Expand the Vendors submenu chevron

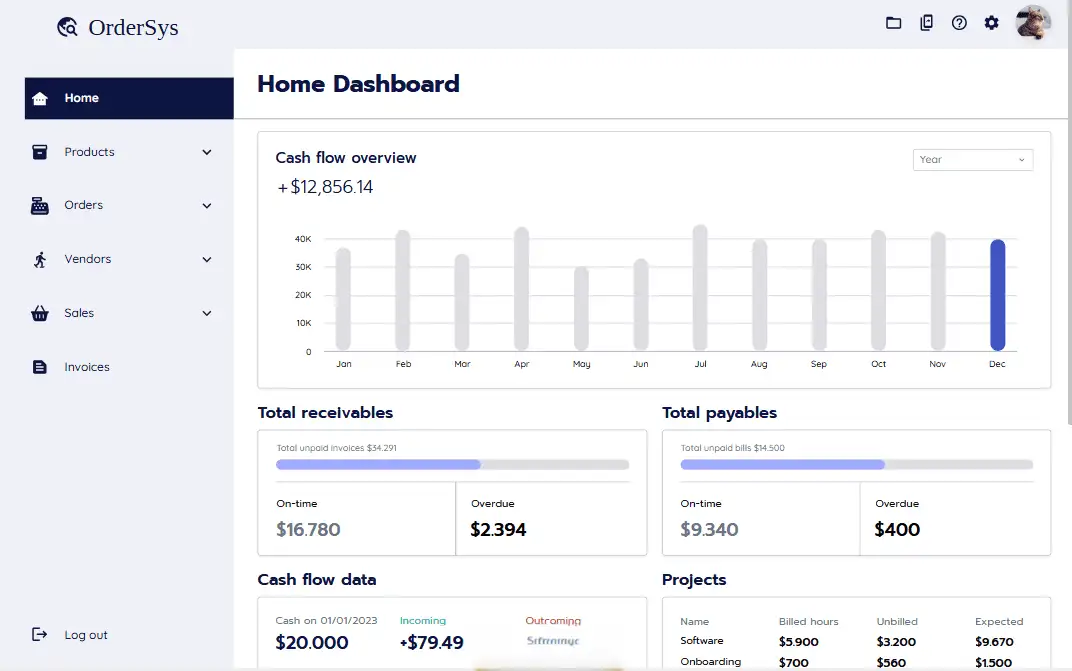(206, 259)
